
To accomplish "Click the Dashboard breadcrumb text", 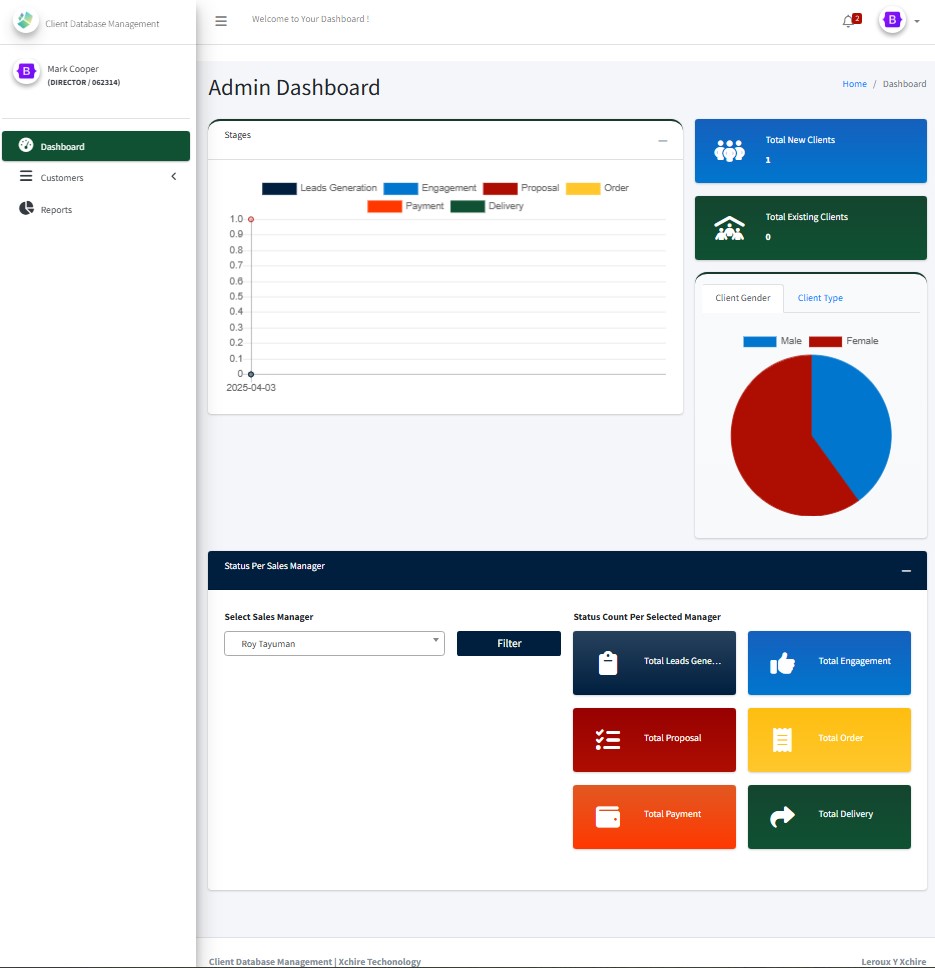I will coord(904,84).
